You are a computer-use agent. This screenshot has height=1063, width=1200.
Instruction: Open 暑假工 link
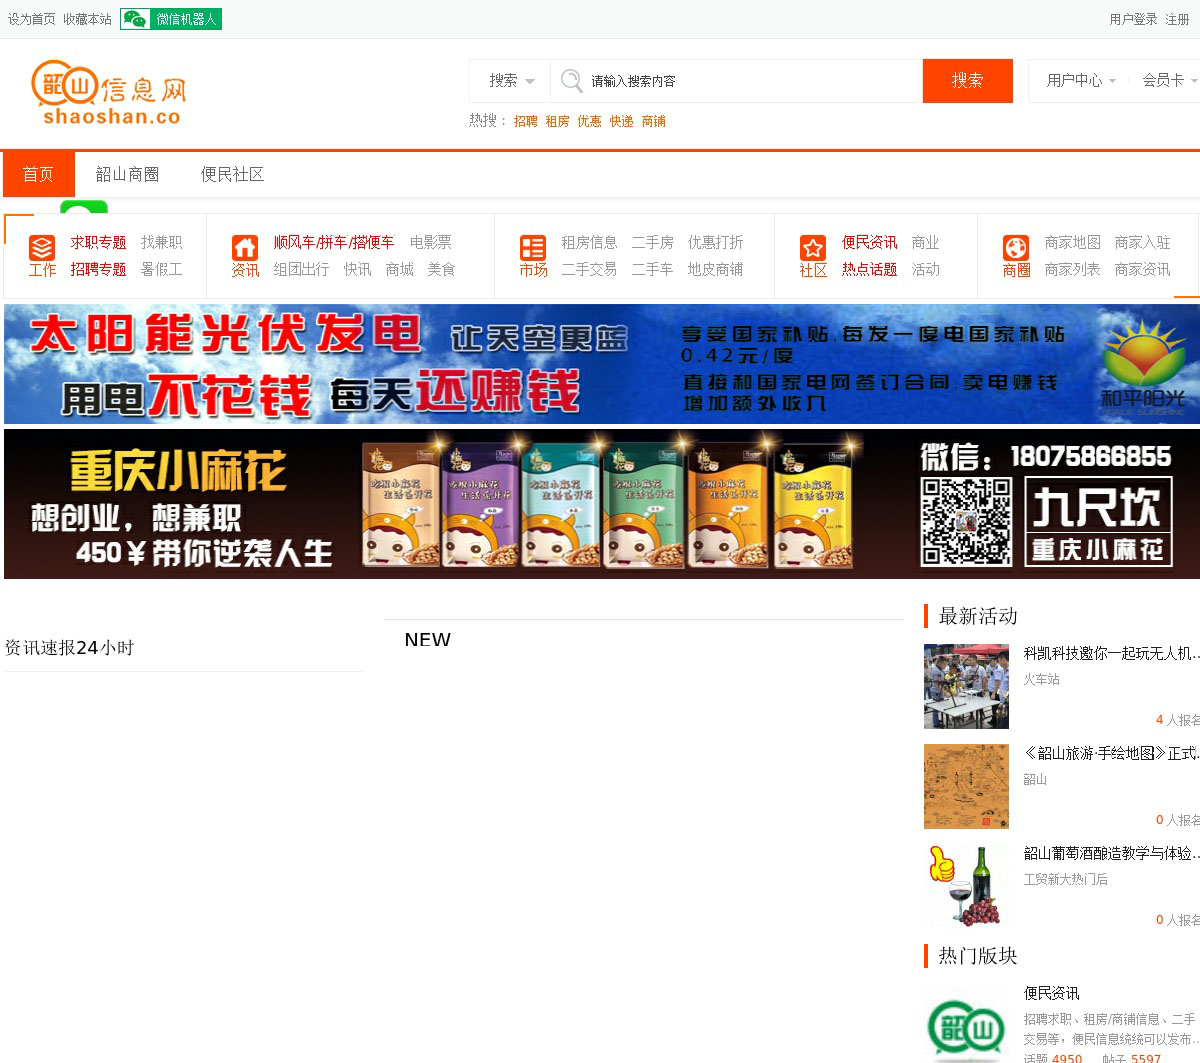click(x=161, y=270)
